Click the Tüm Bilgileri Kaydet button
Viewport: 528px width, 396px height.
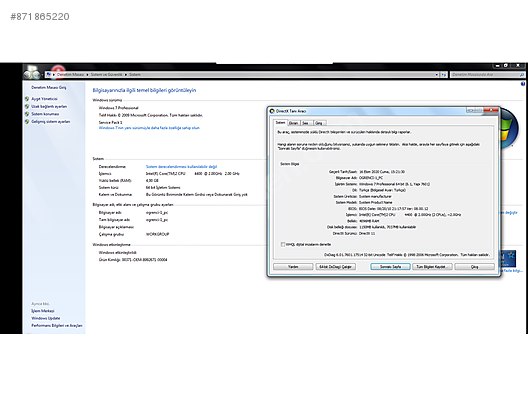(432, 267)
